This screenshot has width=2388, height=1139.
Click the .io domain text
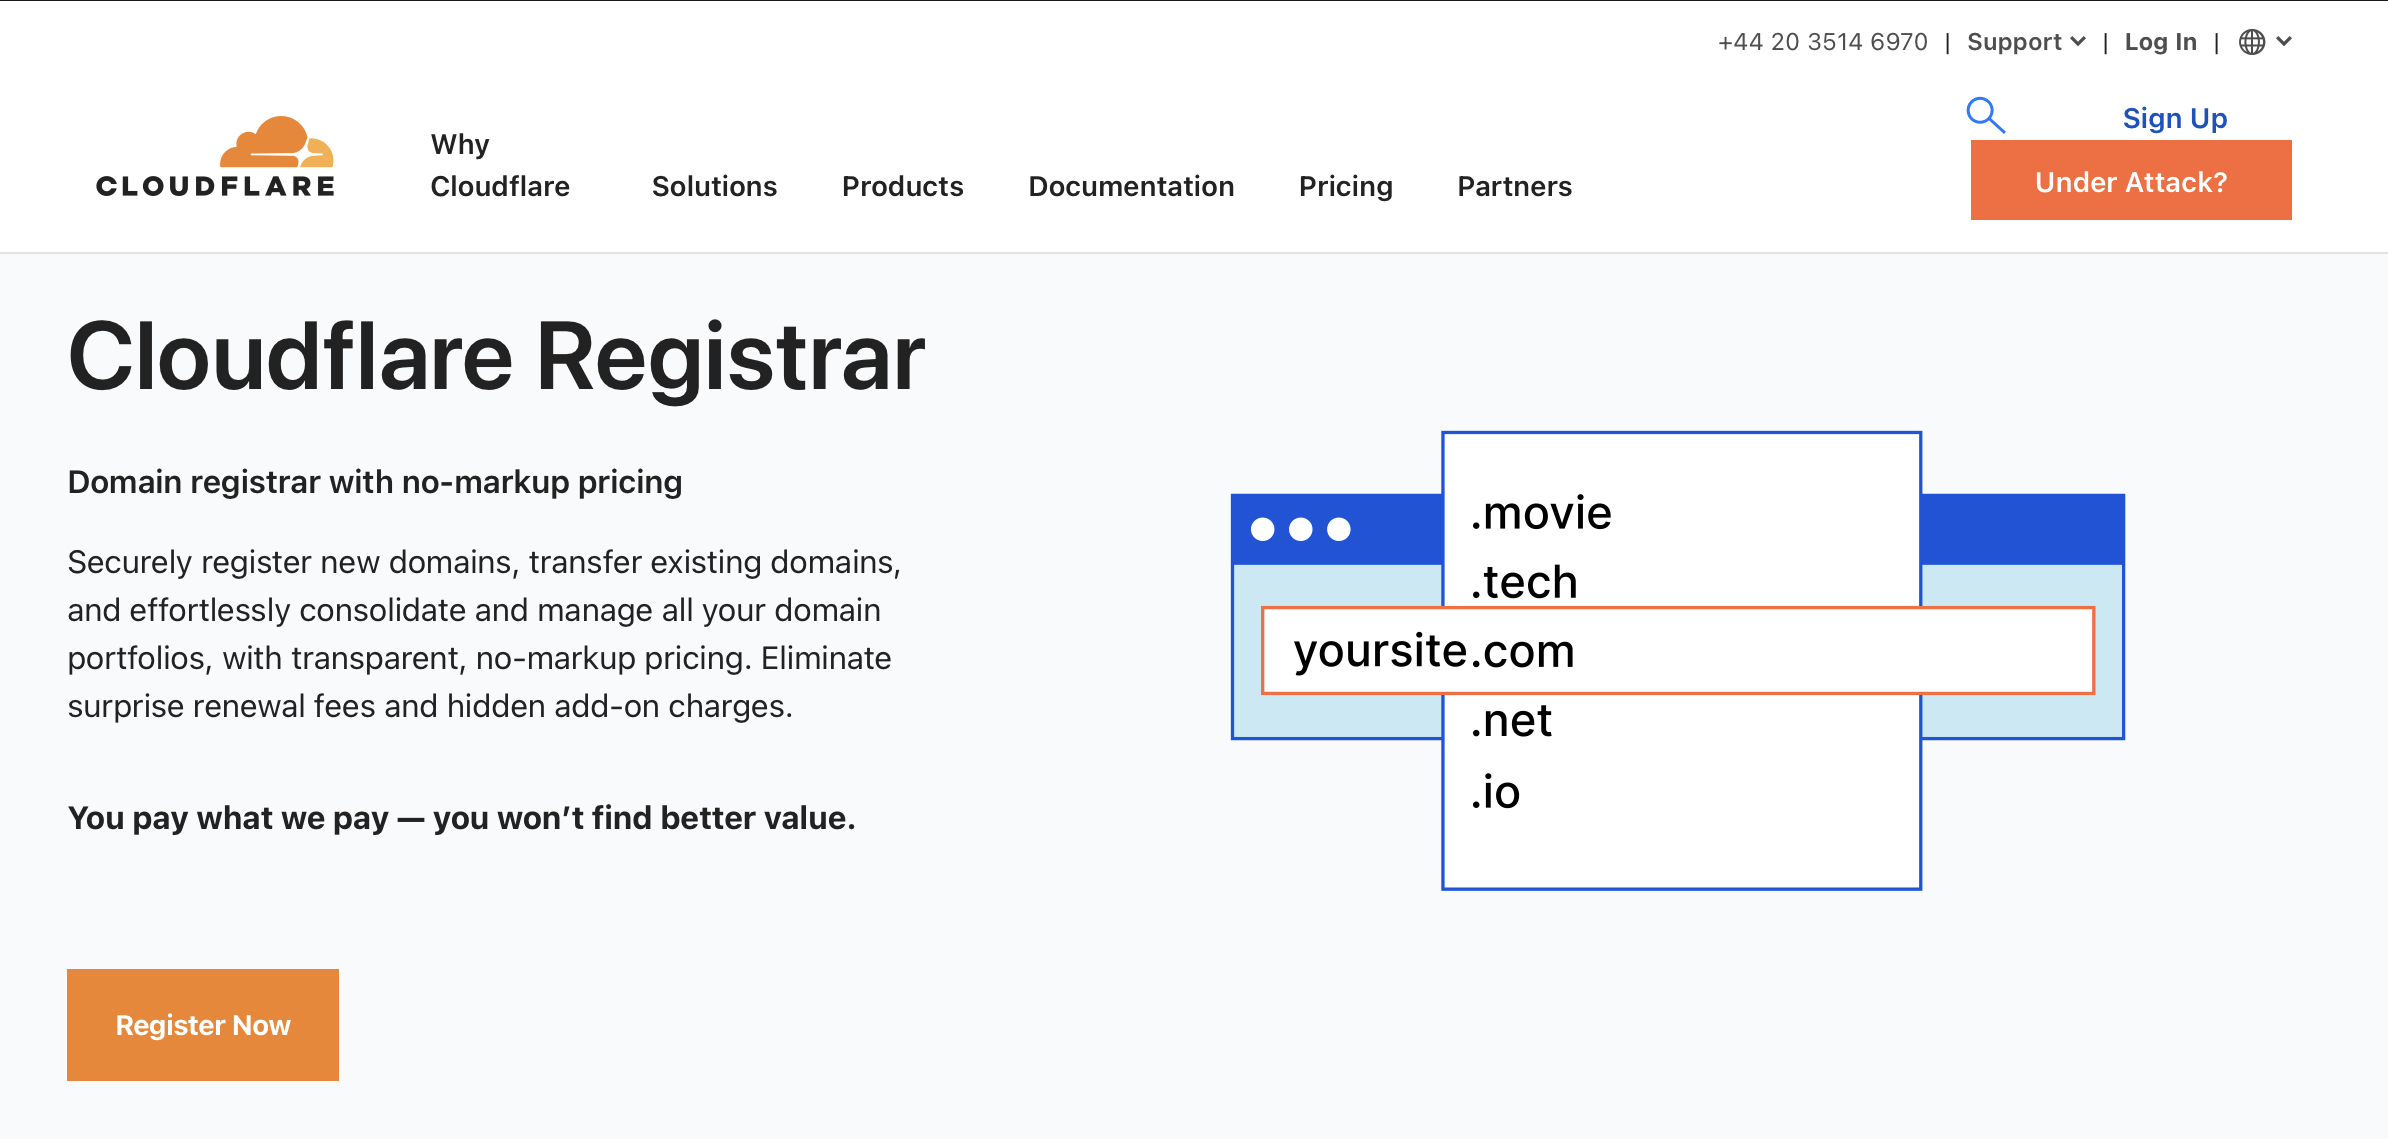tap(1494, 792)
